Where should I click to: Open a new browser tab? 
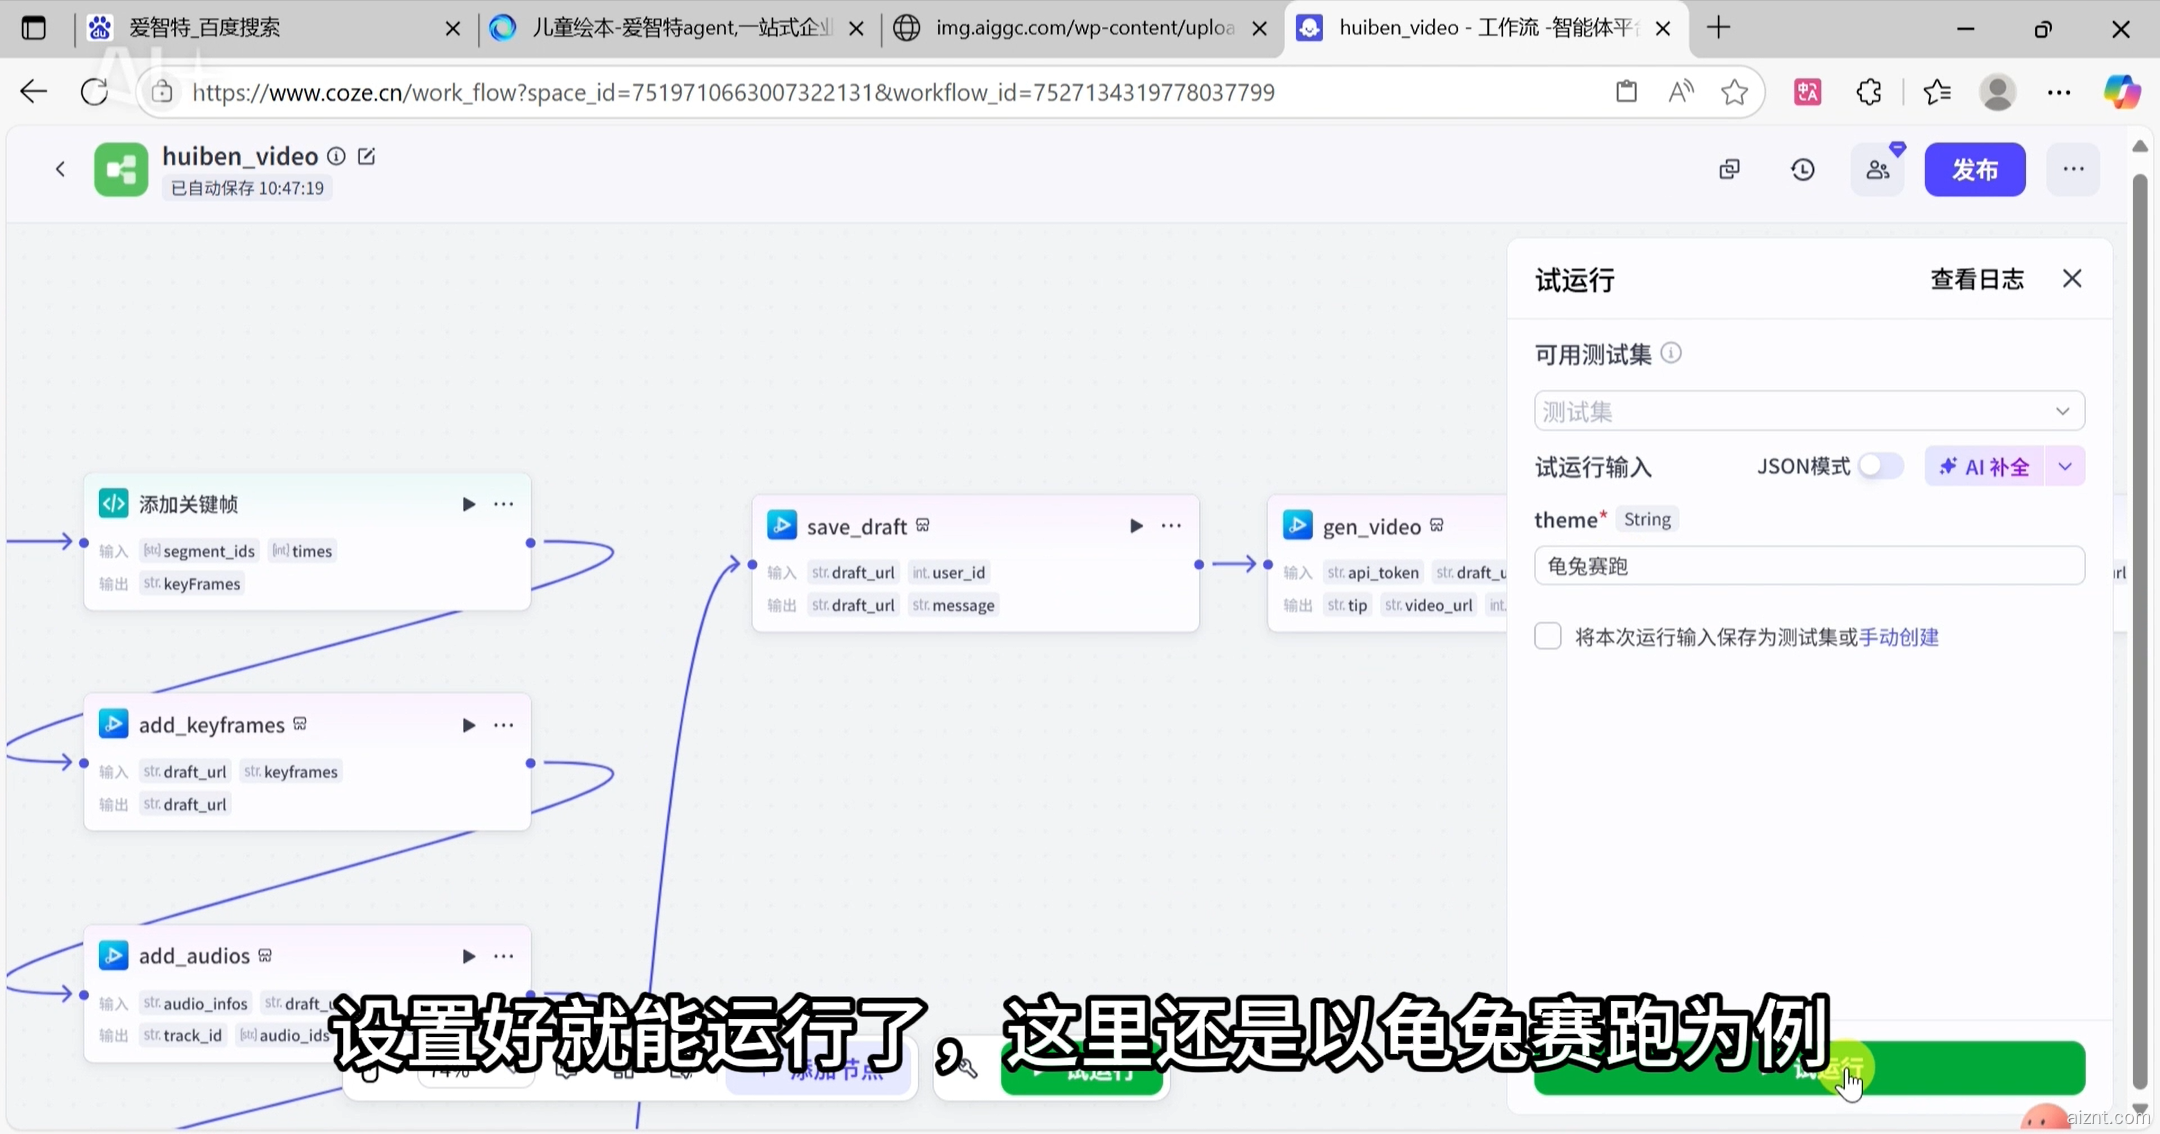tap(1719, 28)
